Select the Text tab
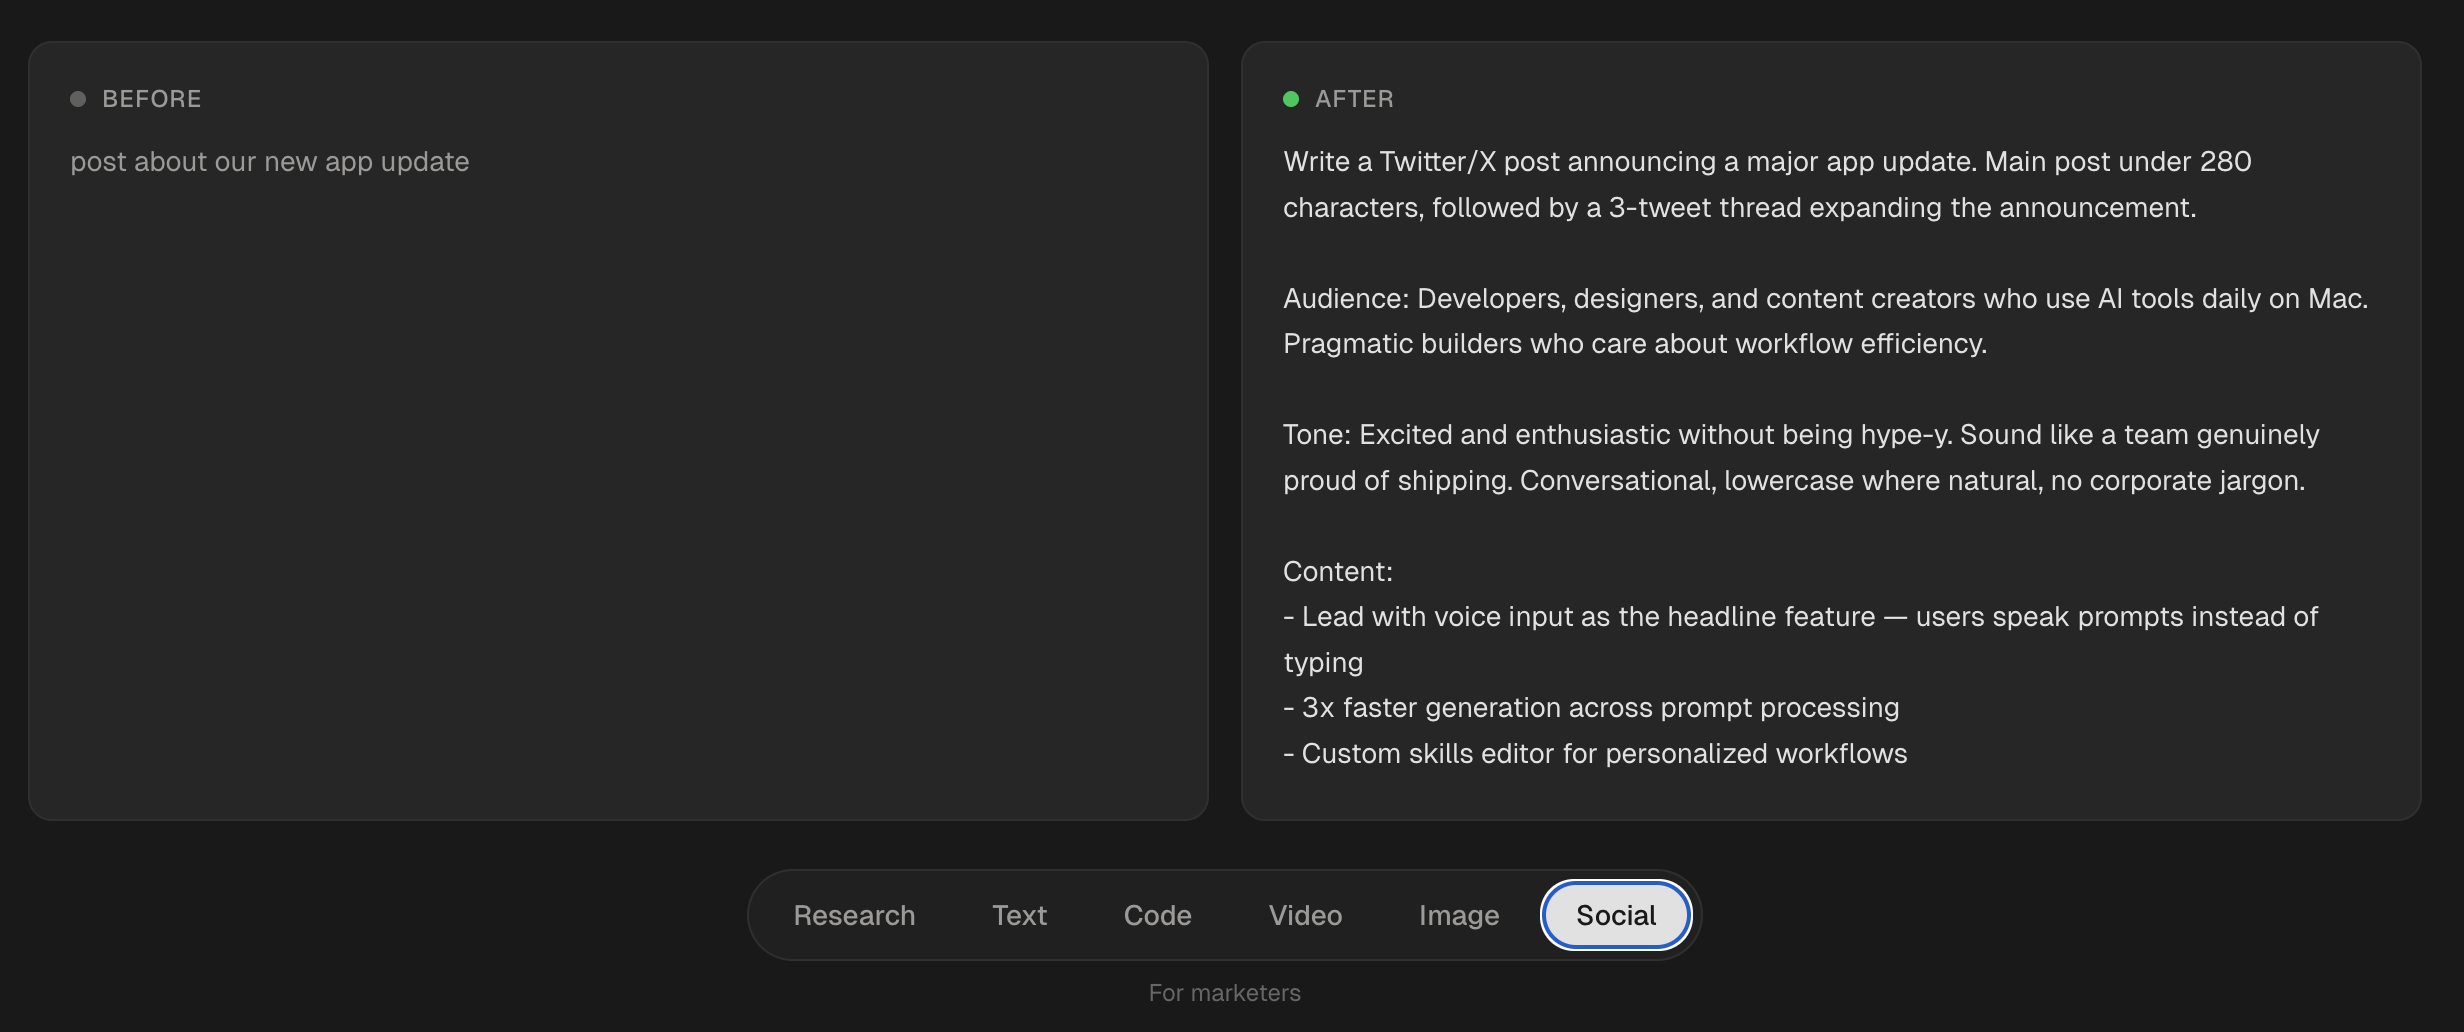This screenshot has height=1032, width=2464. pyautogui.click(x=1019, y=915)
